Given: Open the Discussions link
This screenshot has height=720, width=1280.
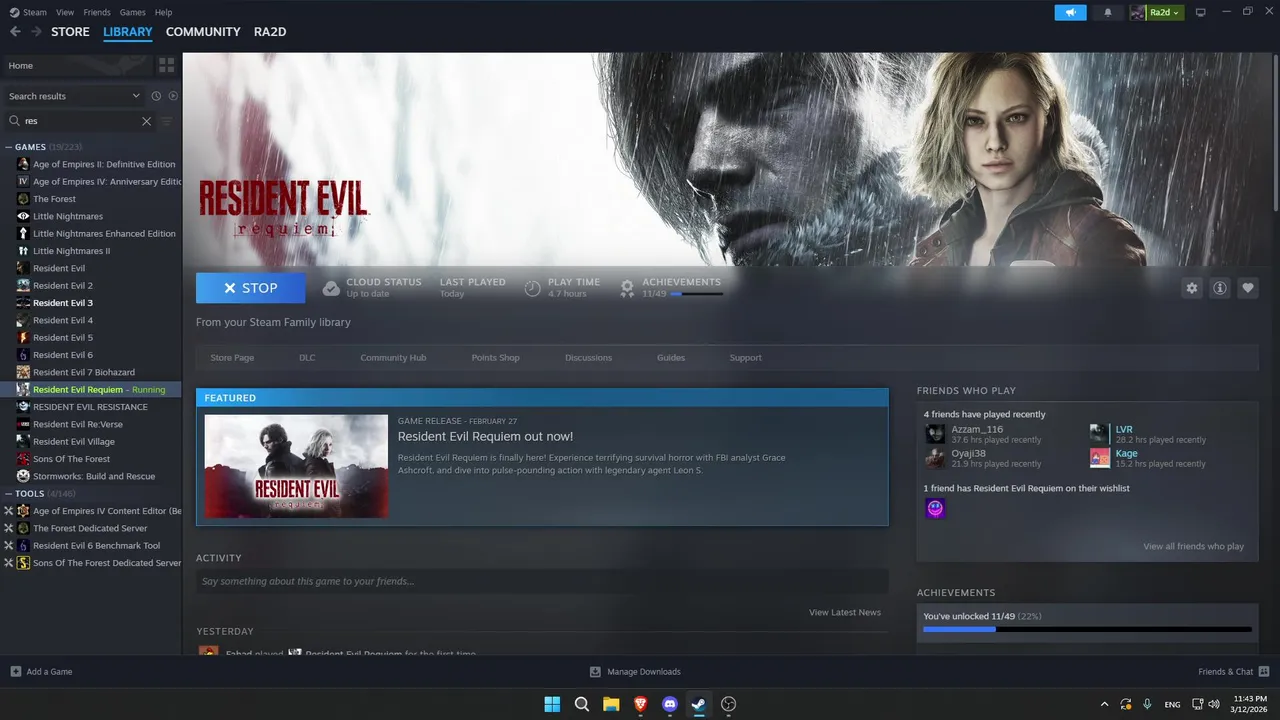Looking at the screenshot, I should coord(588,358).
